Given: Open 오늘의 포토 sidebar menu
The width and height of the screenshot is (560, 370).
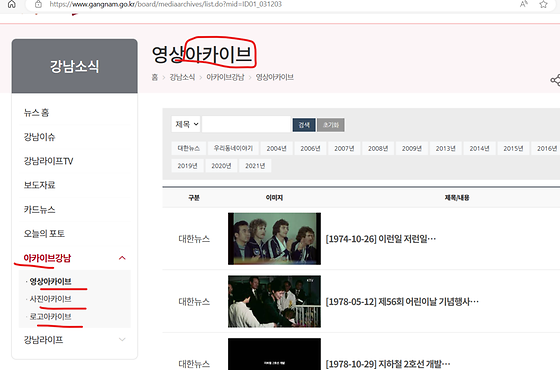Looking at the screenshot, I should [44, 234].
